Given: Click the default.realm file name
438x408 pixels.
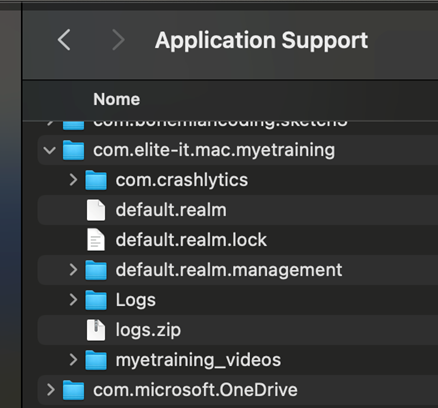Looking at the screenshot, I should tap(171, 210).
